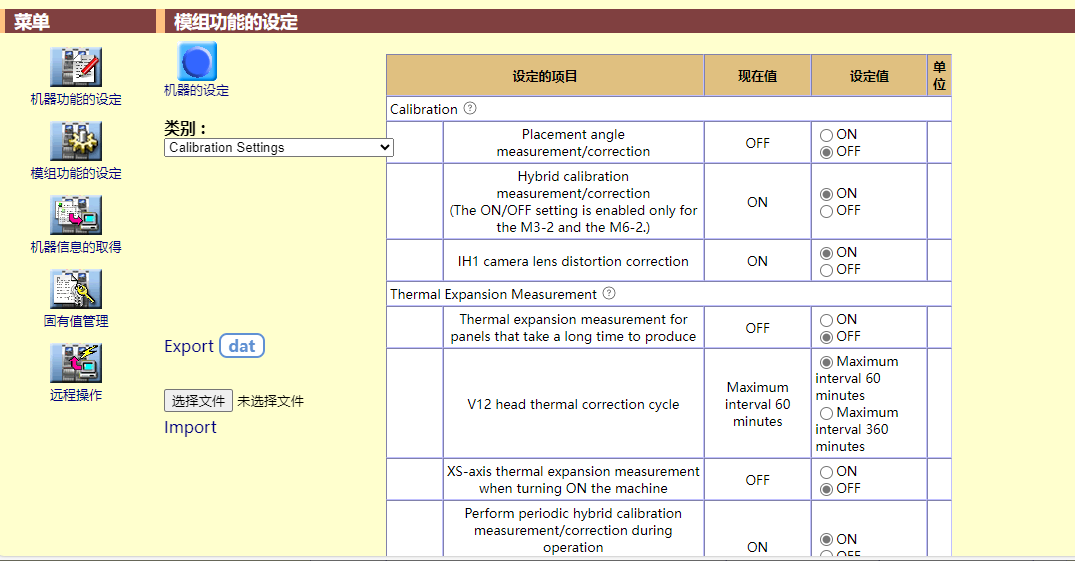Viewport: 1075px width, 561px height.
Task: Click the blue 机器的设定 circle icon
Action: pyautogui.click(x=197, y=62)
